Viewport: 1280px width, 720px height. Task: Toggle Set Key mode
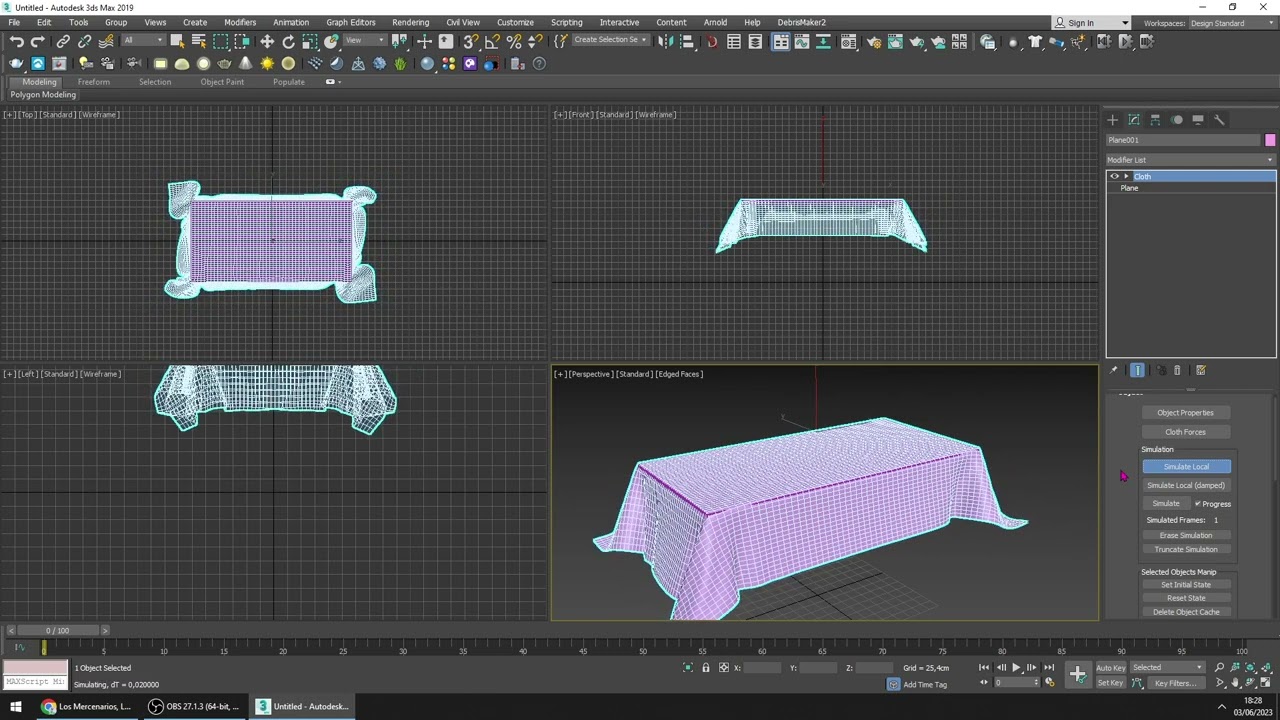point(1111,683)
